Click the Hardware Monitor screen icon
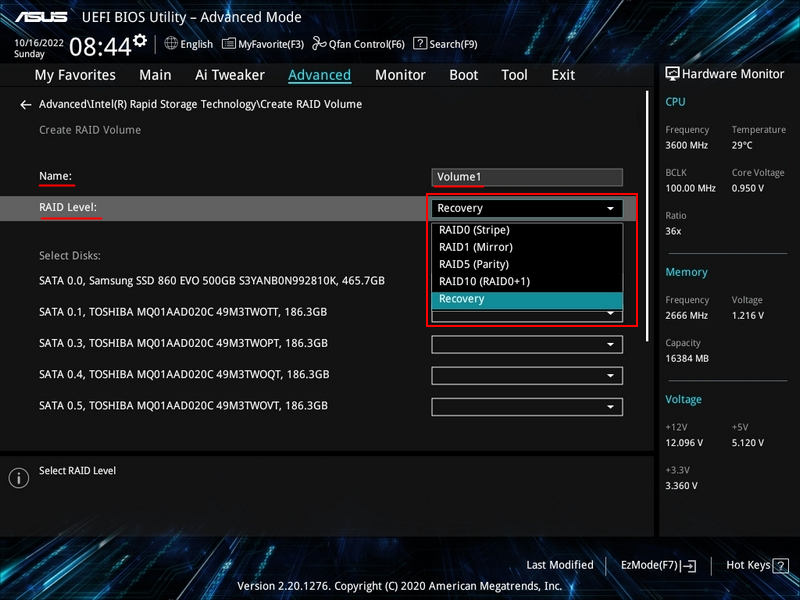This screenshot has width=800, height=600. pyautogui.click(x=672, y=74)
